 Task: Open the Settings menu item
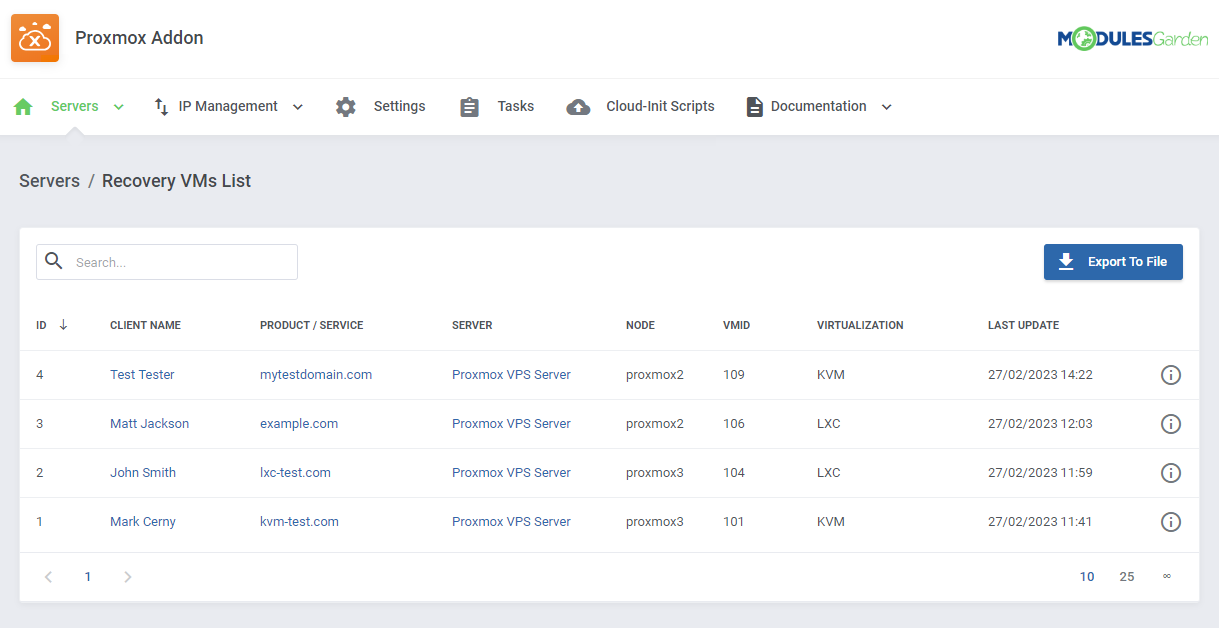click(399, 106)
